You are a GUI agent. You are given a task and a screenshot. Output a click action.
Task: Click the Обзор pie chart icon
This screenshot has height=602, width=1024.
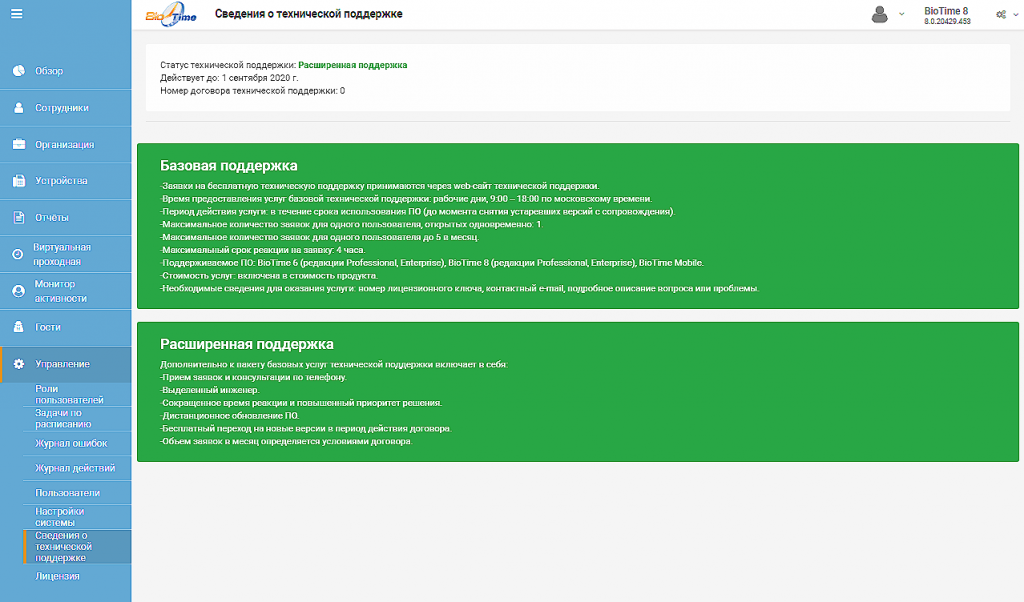coord(19,71)
